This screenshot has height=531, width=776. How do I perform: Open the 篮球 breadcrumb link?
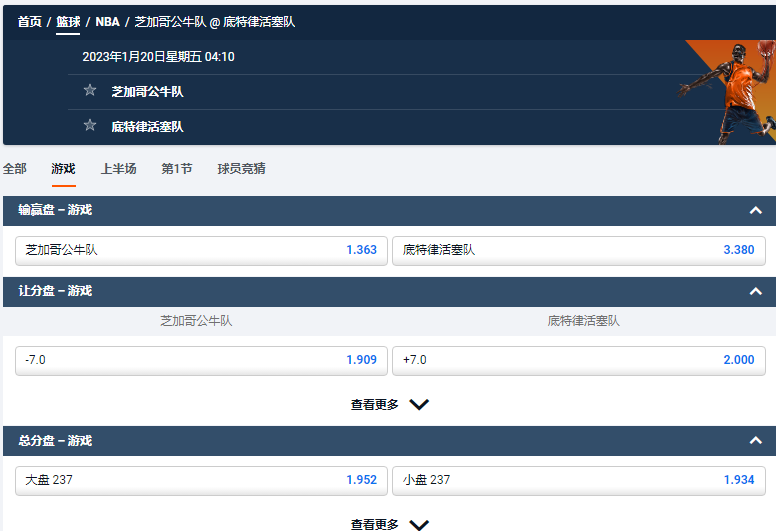point(68,21)
